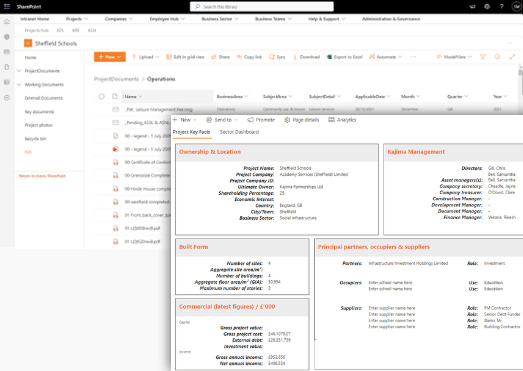Click the orange Sheffield Schools site logo

pos(28,43)
